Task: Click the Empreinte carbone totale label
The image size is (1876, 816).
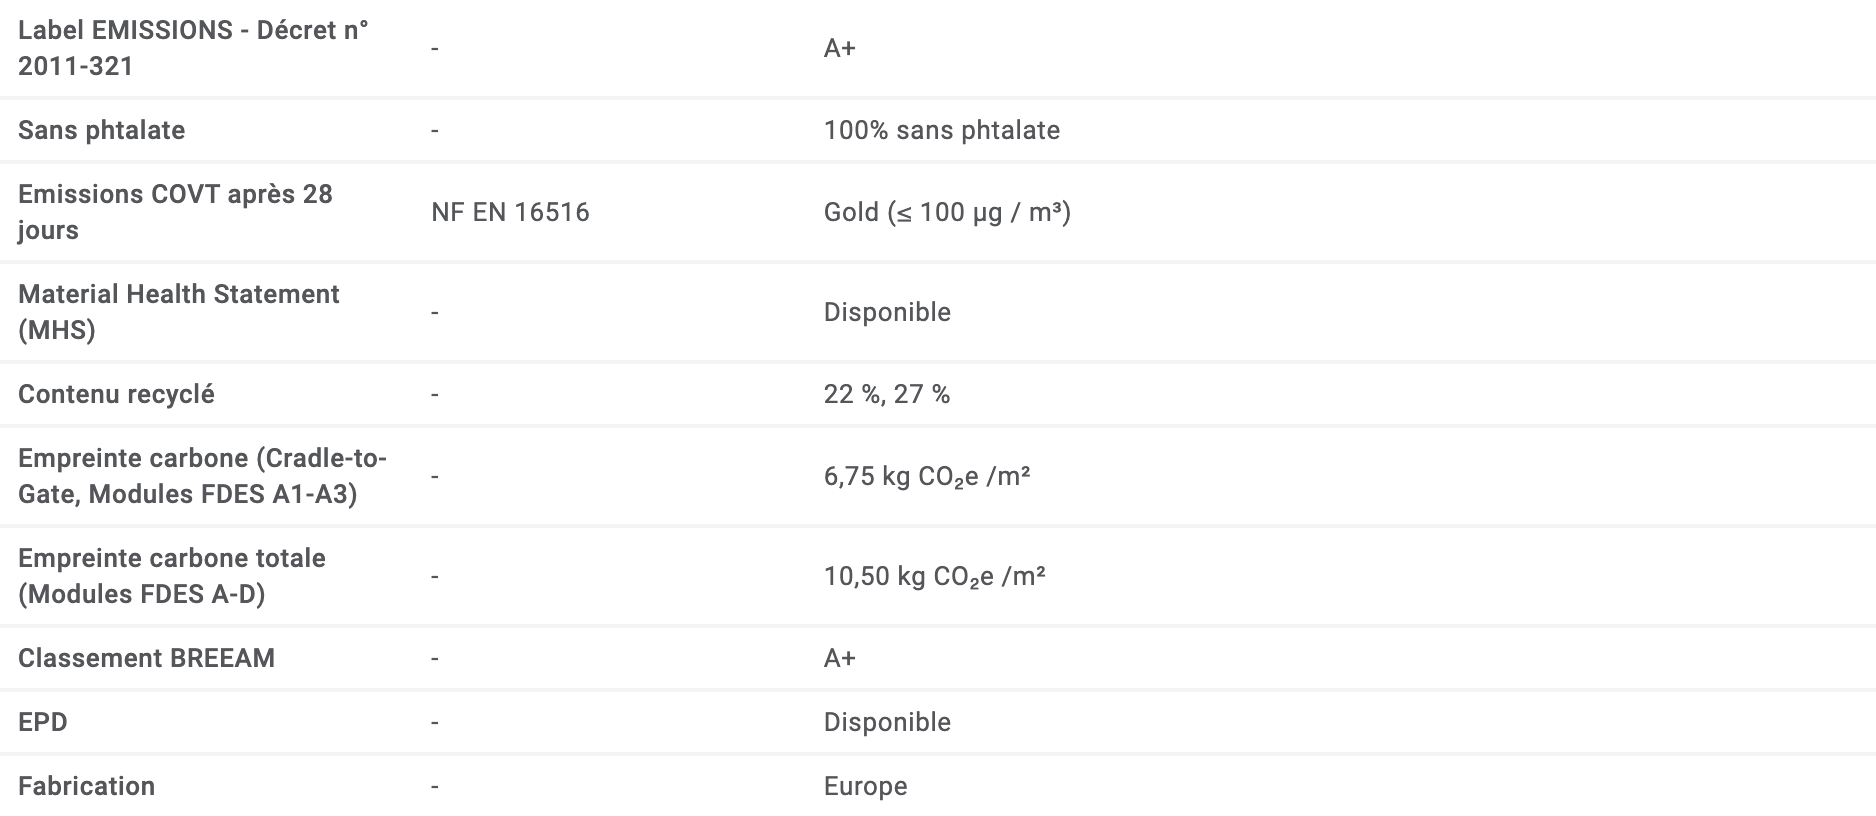Action: point(171,576)
